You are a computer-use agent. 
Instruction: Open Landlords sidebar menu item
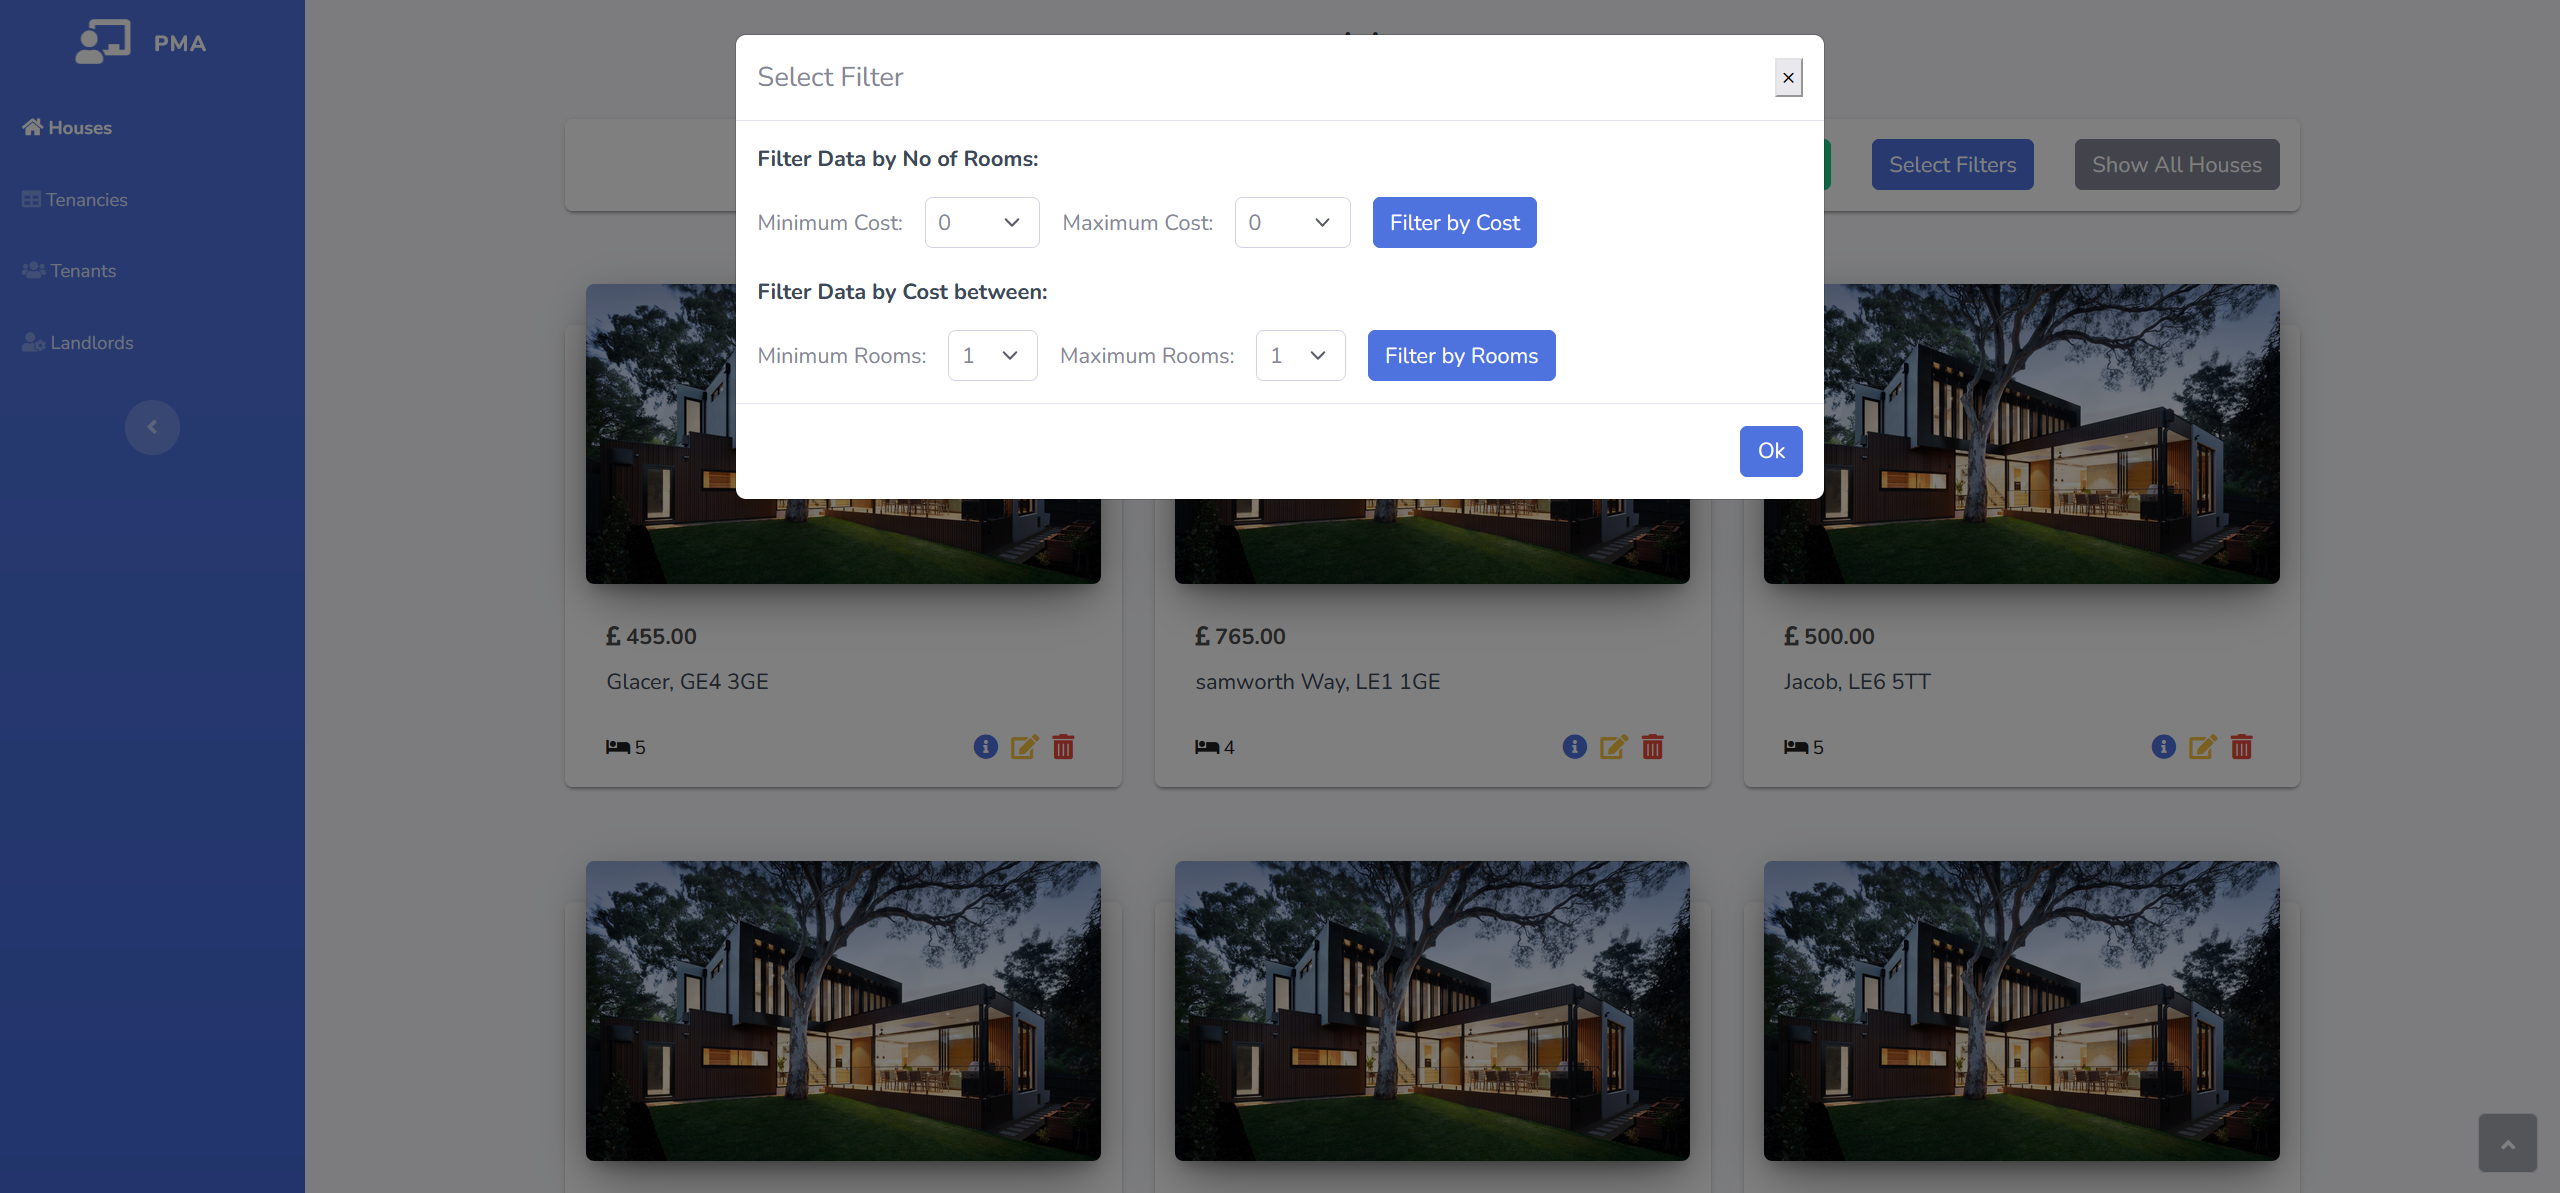(91, 343)
